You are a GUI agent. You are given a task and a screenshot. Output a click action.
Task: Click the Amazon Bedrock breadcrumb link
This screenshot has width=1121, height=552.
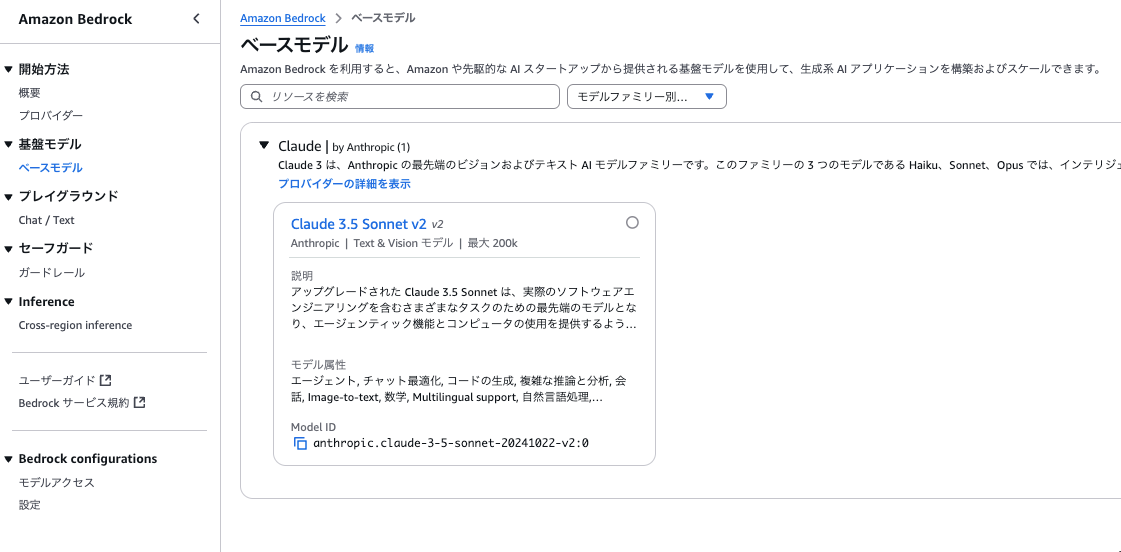click(283, 19)
